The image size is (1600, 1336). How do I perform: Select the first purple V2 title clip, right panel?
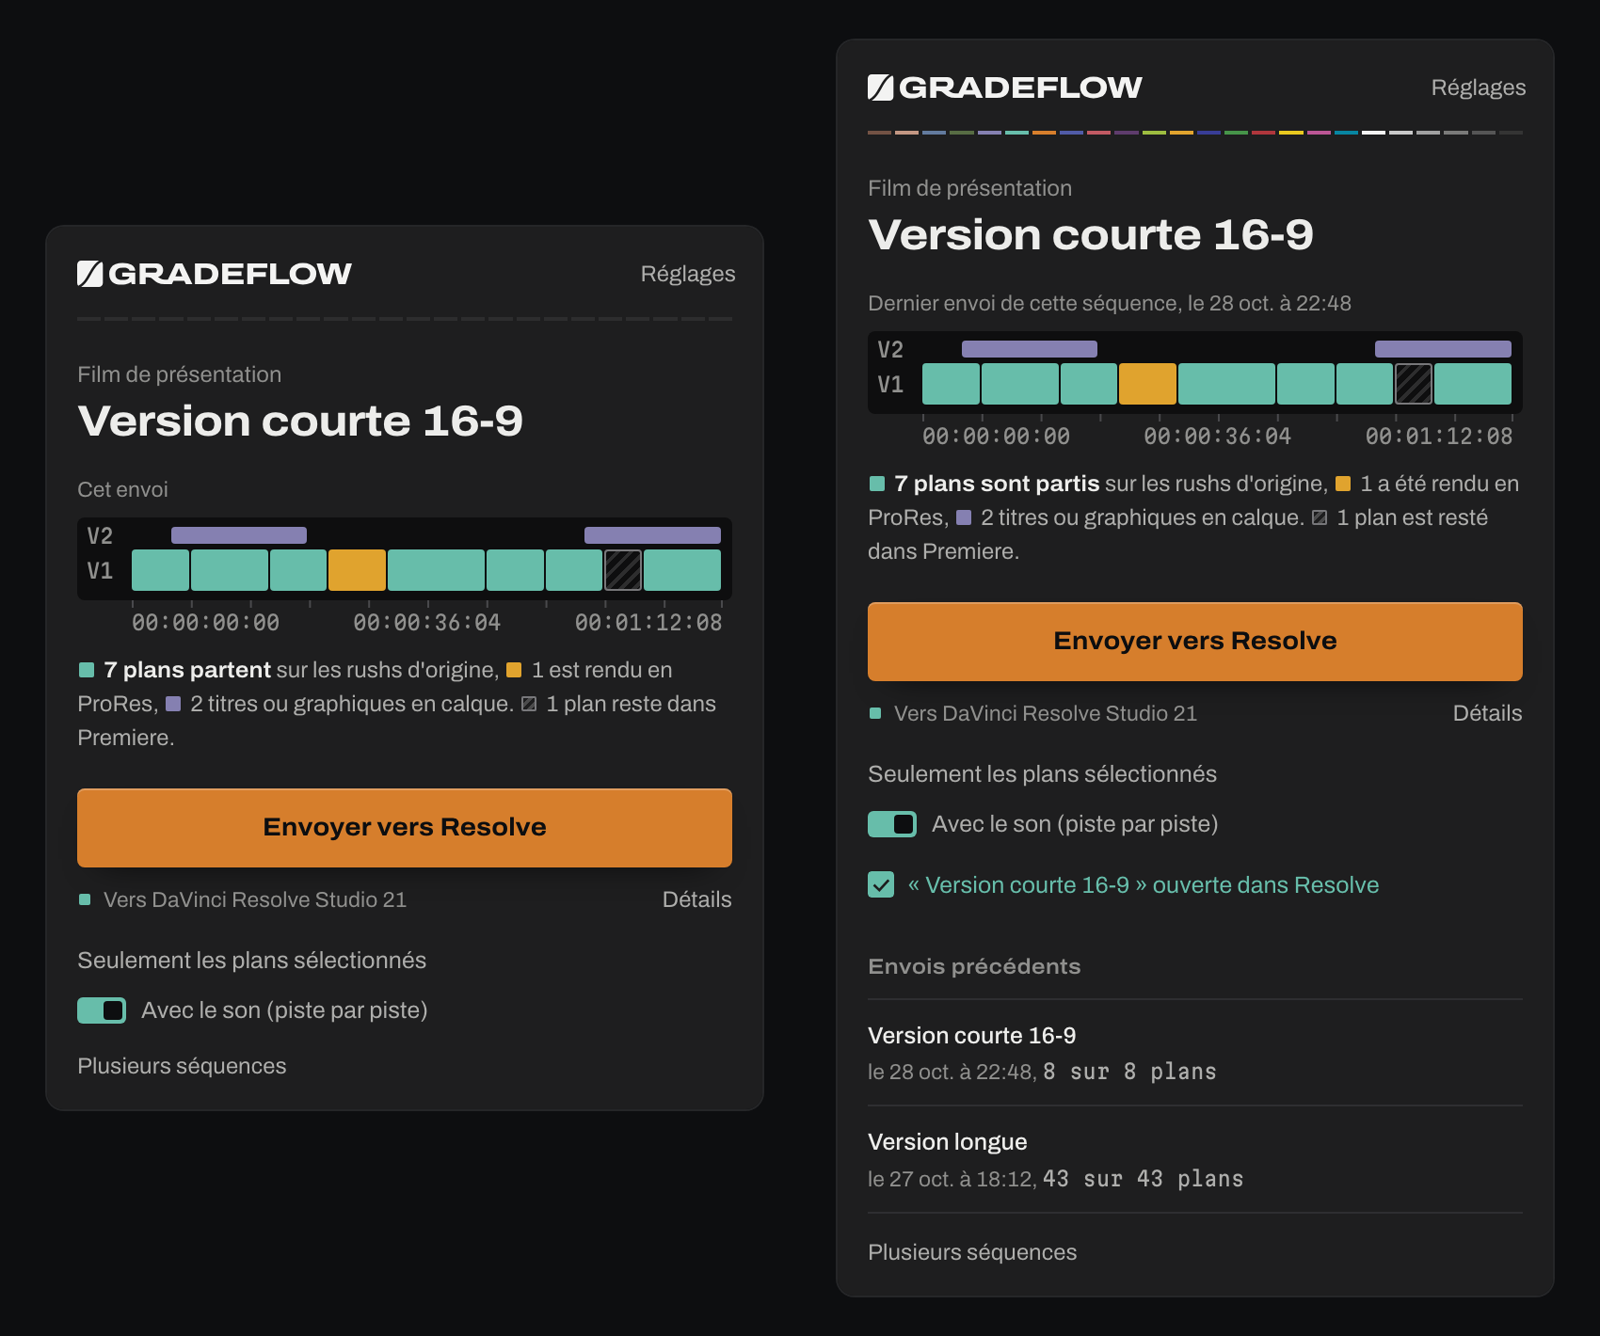click(1029, 349)
